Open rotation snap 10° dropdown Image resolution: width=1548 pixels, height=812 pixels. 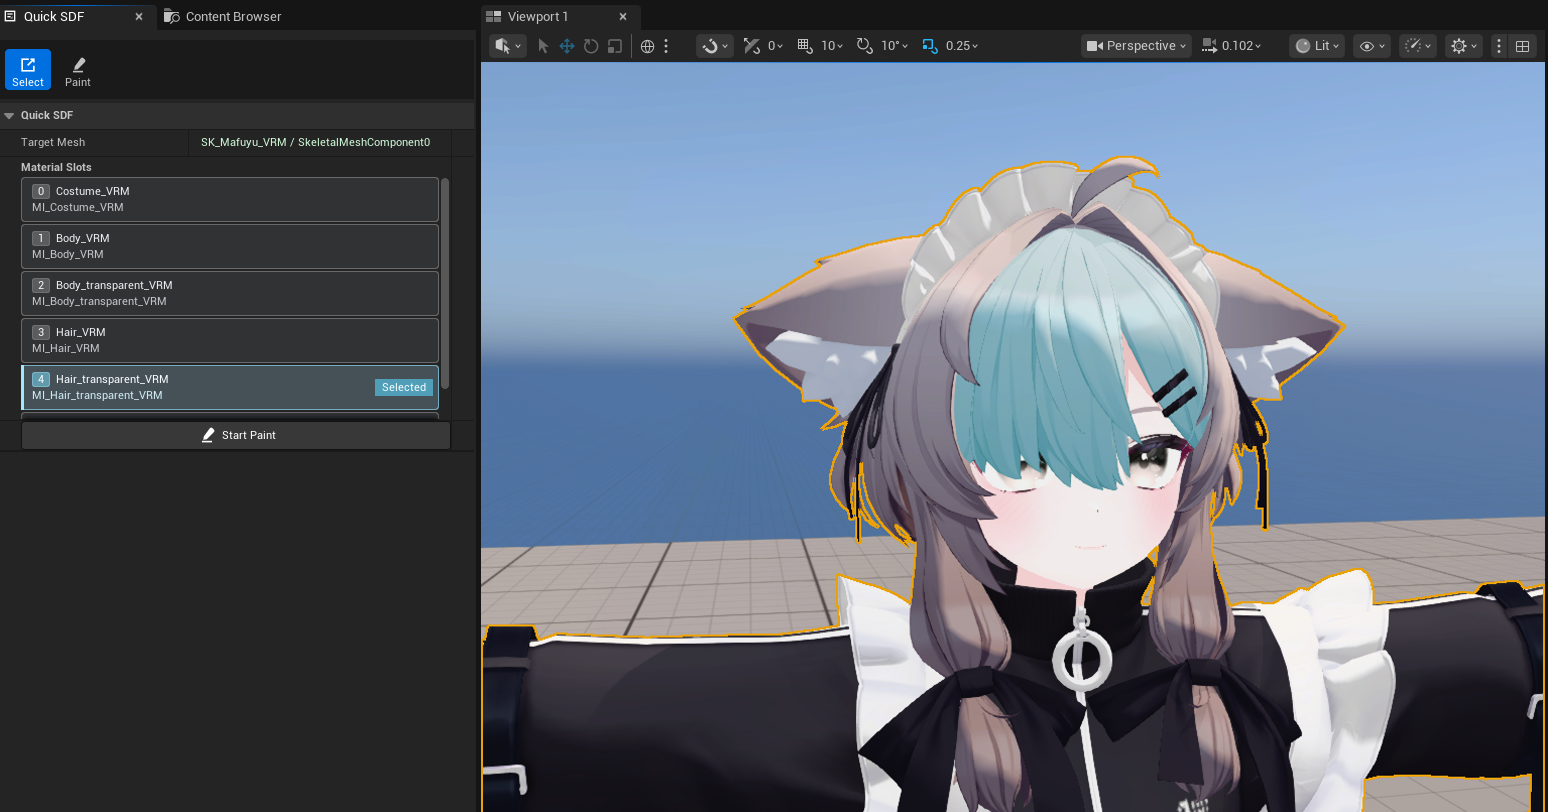(x=895, y=46)
